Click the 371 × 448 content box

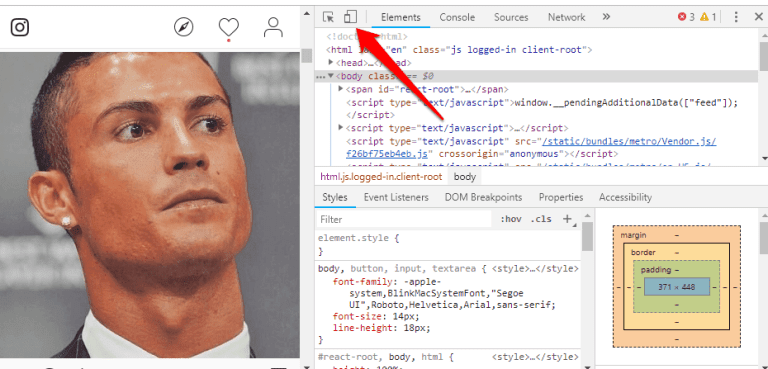(676, 287)
